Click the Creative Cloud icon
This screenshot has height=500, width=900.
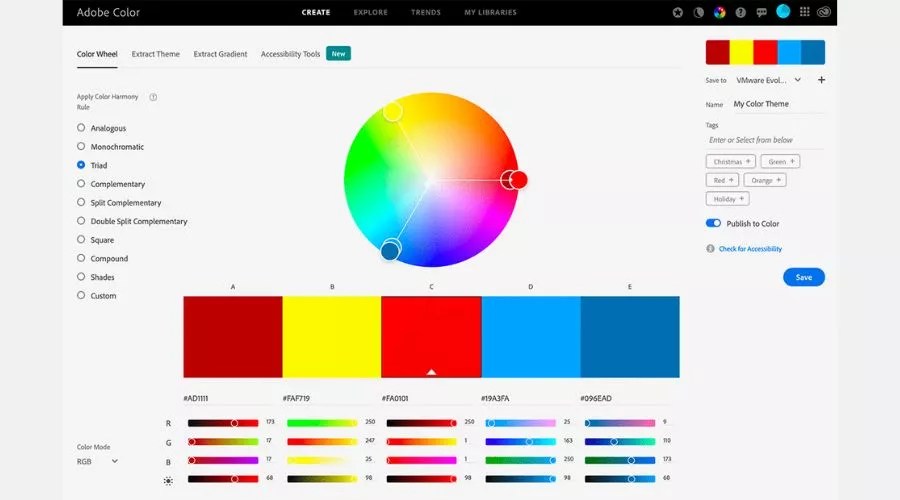pyautogui.click(x=824, y=12)
